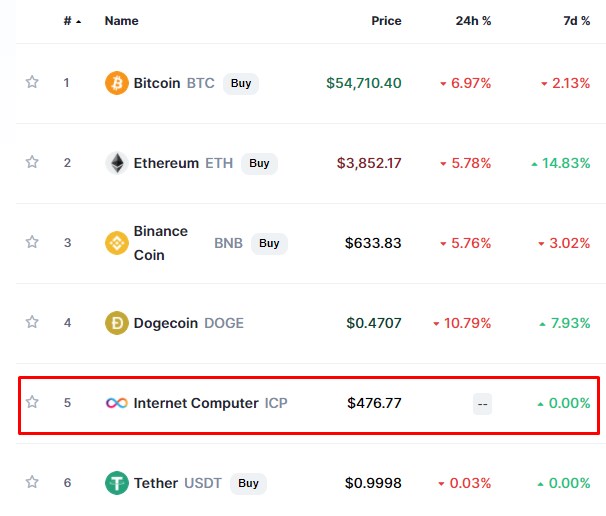Click Buy beside Binance Coin BNB
Image resolution: width=606 pixels, height=516 pixels.
(x=269, y=243)
